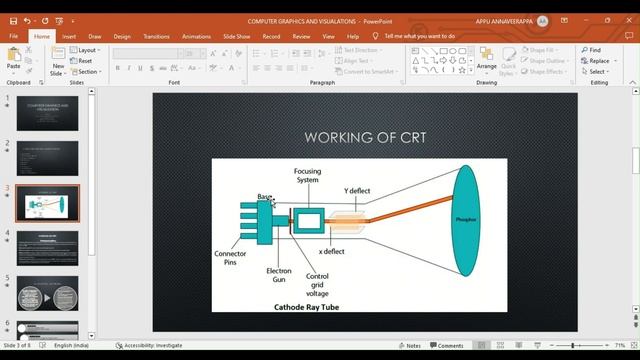
Task: Click the Redo icon in the title bar
Action: point(45,21)
